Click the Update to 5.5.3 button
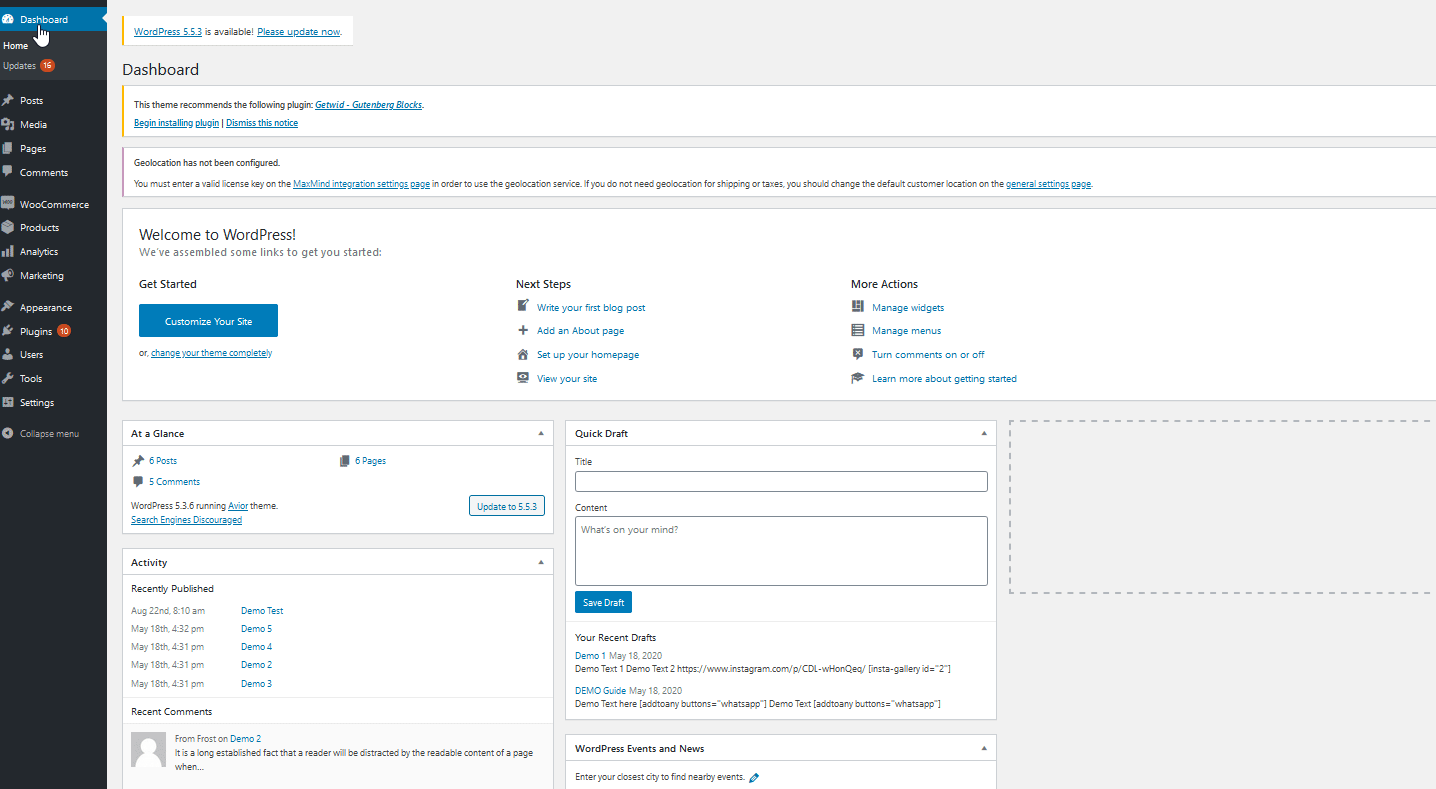The image size is (1436, 789). [507, 506]
